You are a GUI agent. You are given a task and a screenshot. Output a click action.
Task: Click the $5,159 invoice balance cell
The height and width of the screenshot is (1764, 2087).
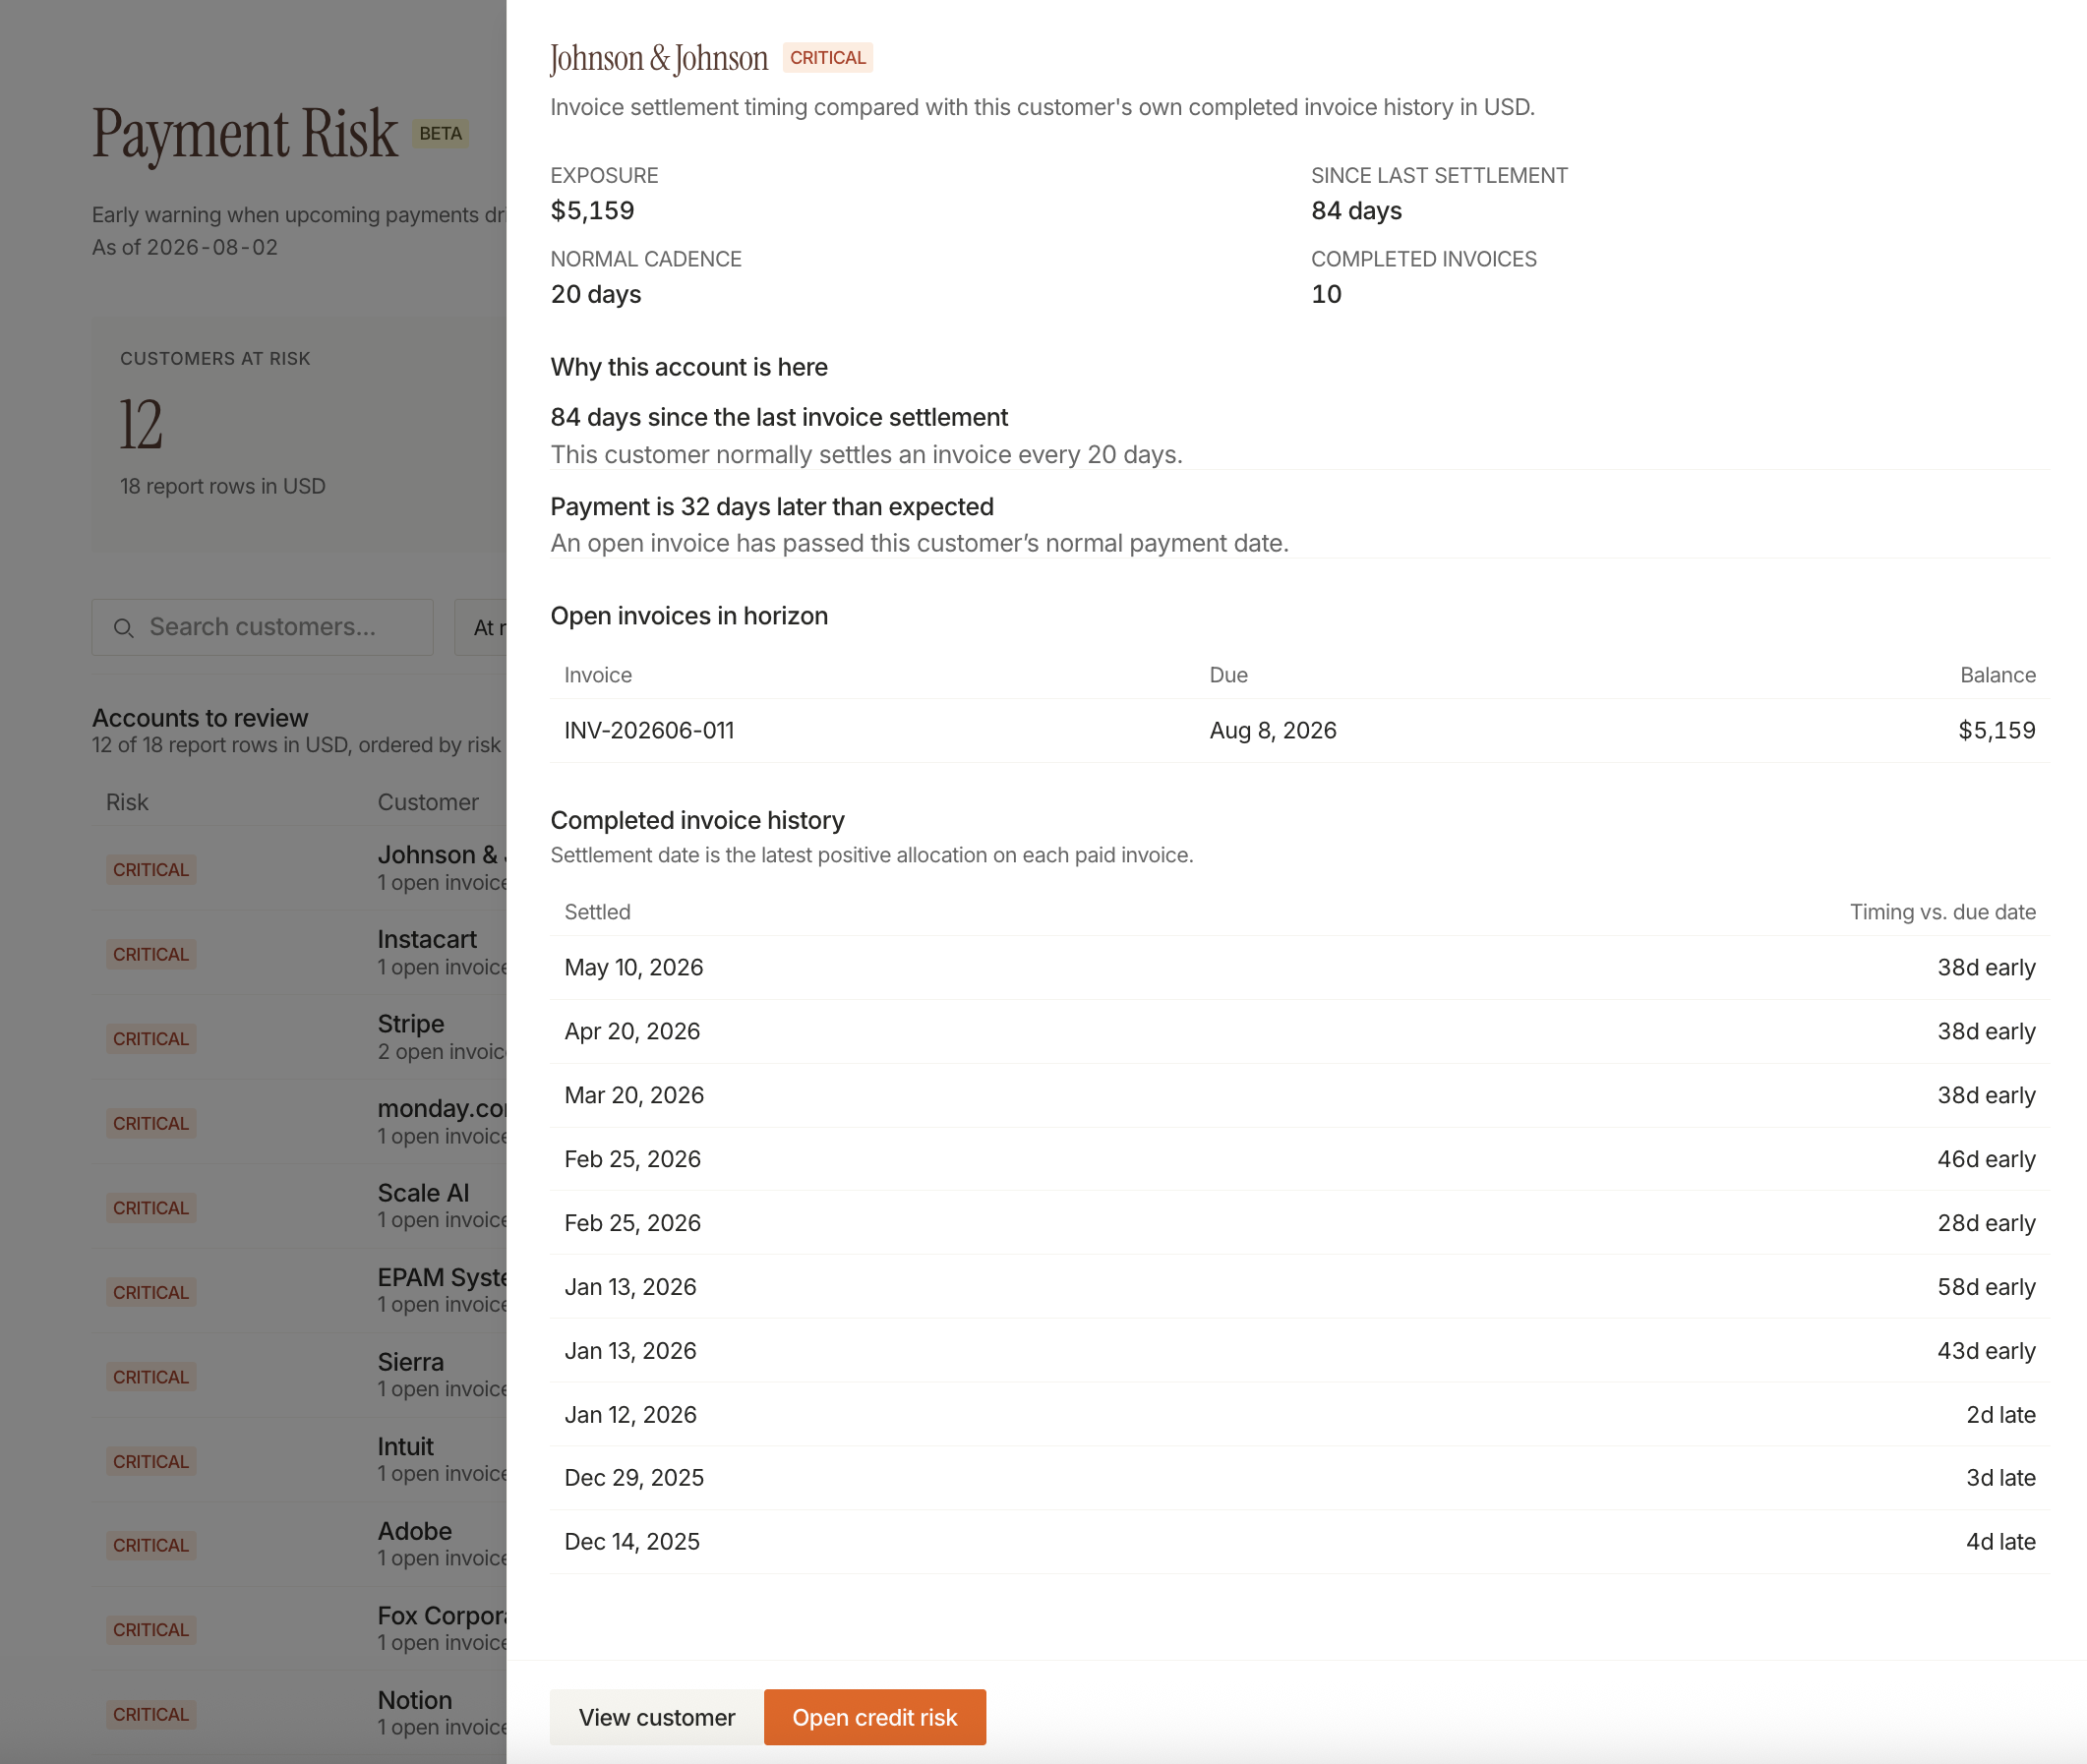[1997, 730]
